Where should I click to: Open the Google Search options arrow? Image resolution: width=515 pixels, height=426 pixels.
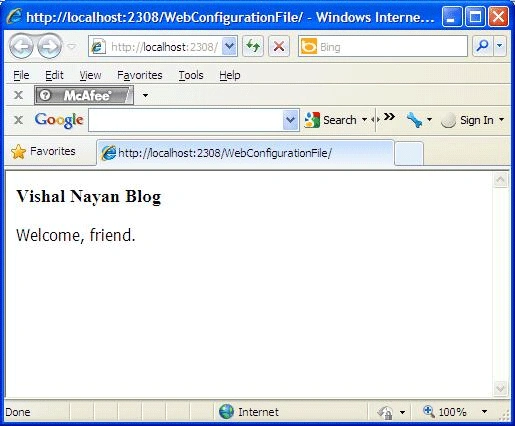[x=364, y=120]
